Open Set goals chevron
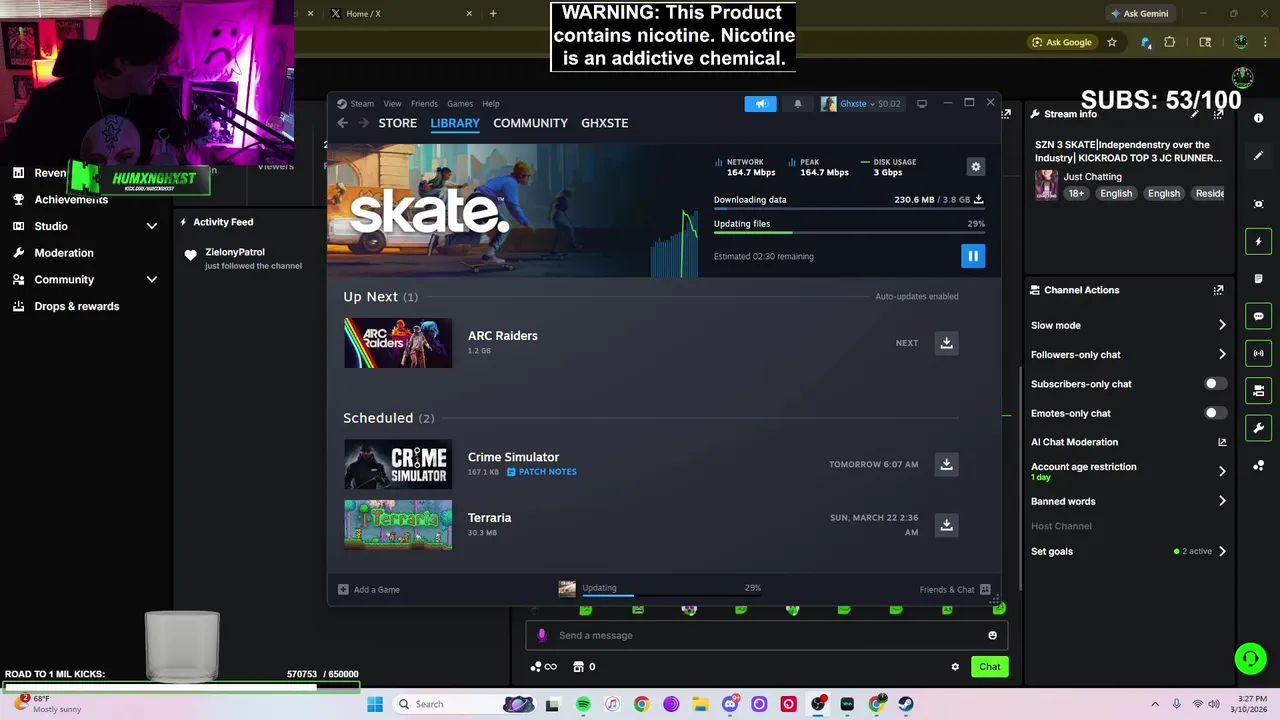The height and width of the screenshot is (720, 1280). (1222, 551)
